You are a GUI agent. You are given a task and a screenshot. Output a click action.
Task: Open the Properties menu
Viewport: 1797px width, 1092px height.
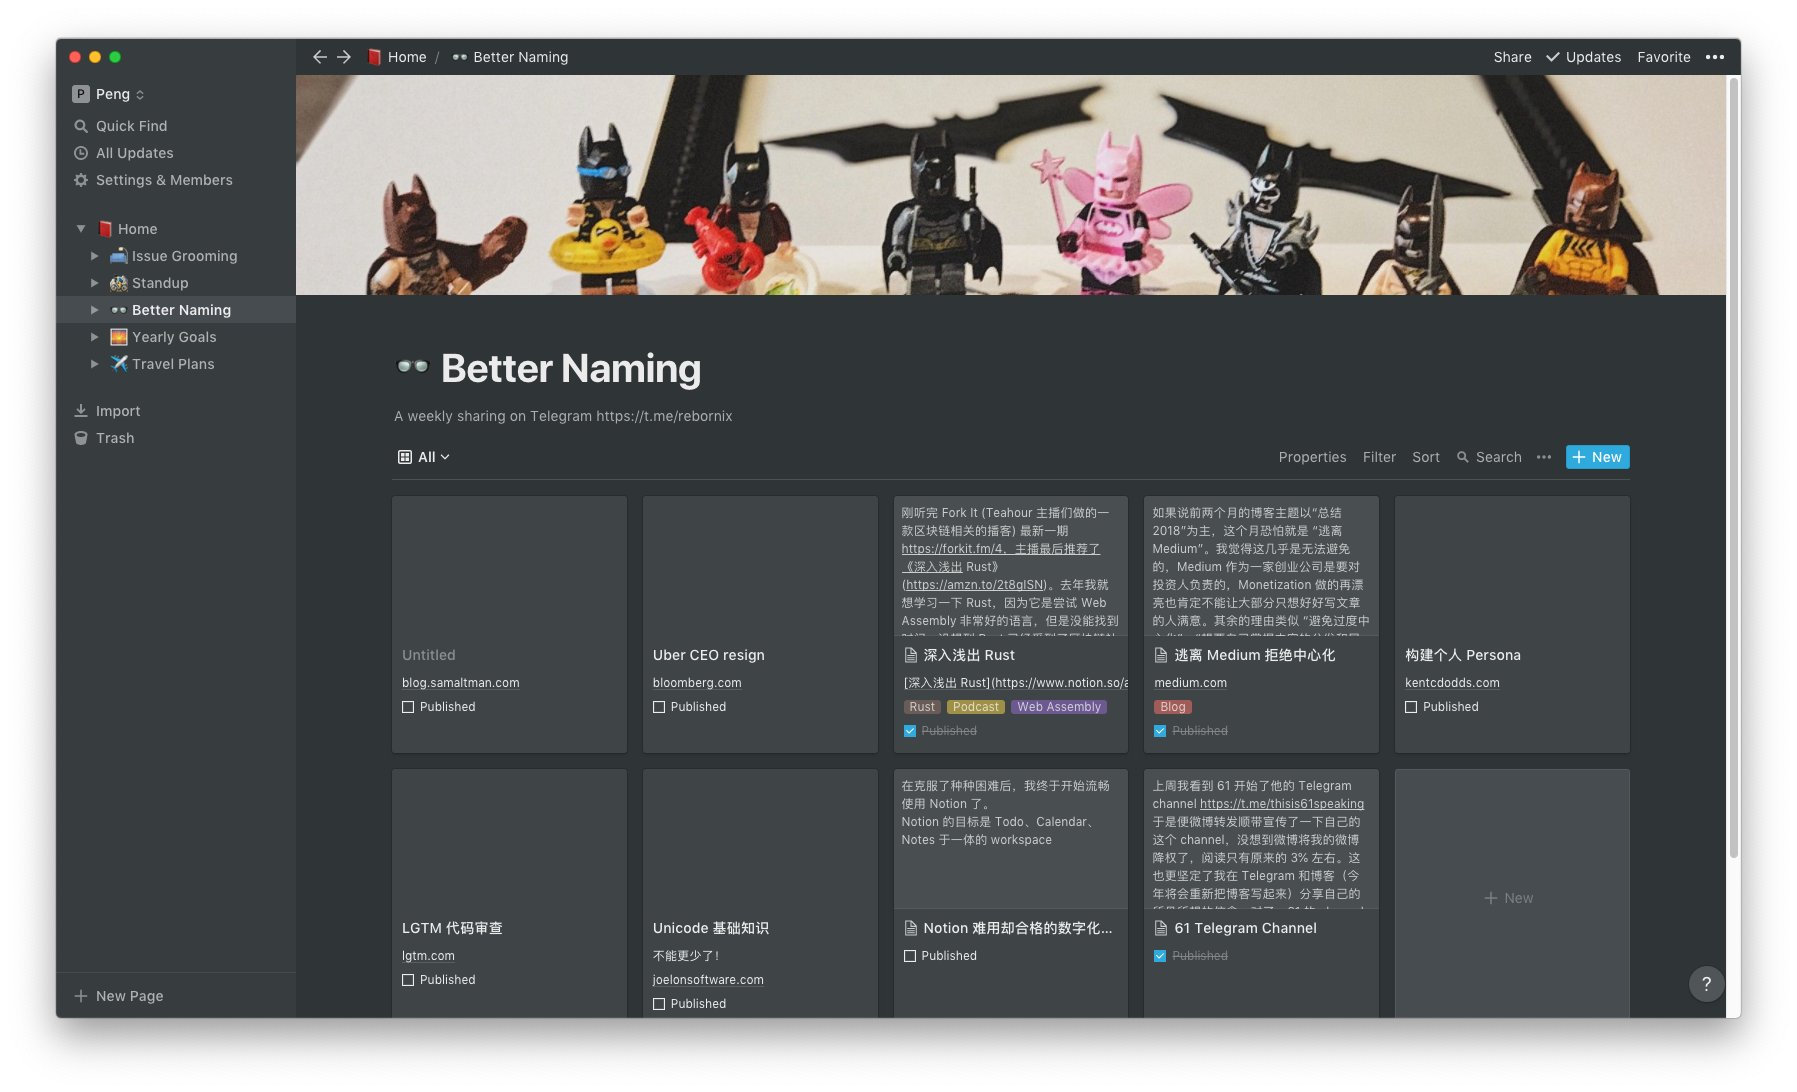pyautogui.click(x=1312, y=457)
